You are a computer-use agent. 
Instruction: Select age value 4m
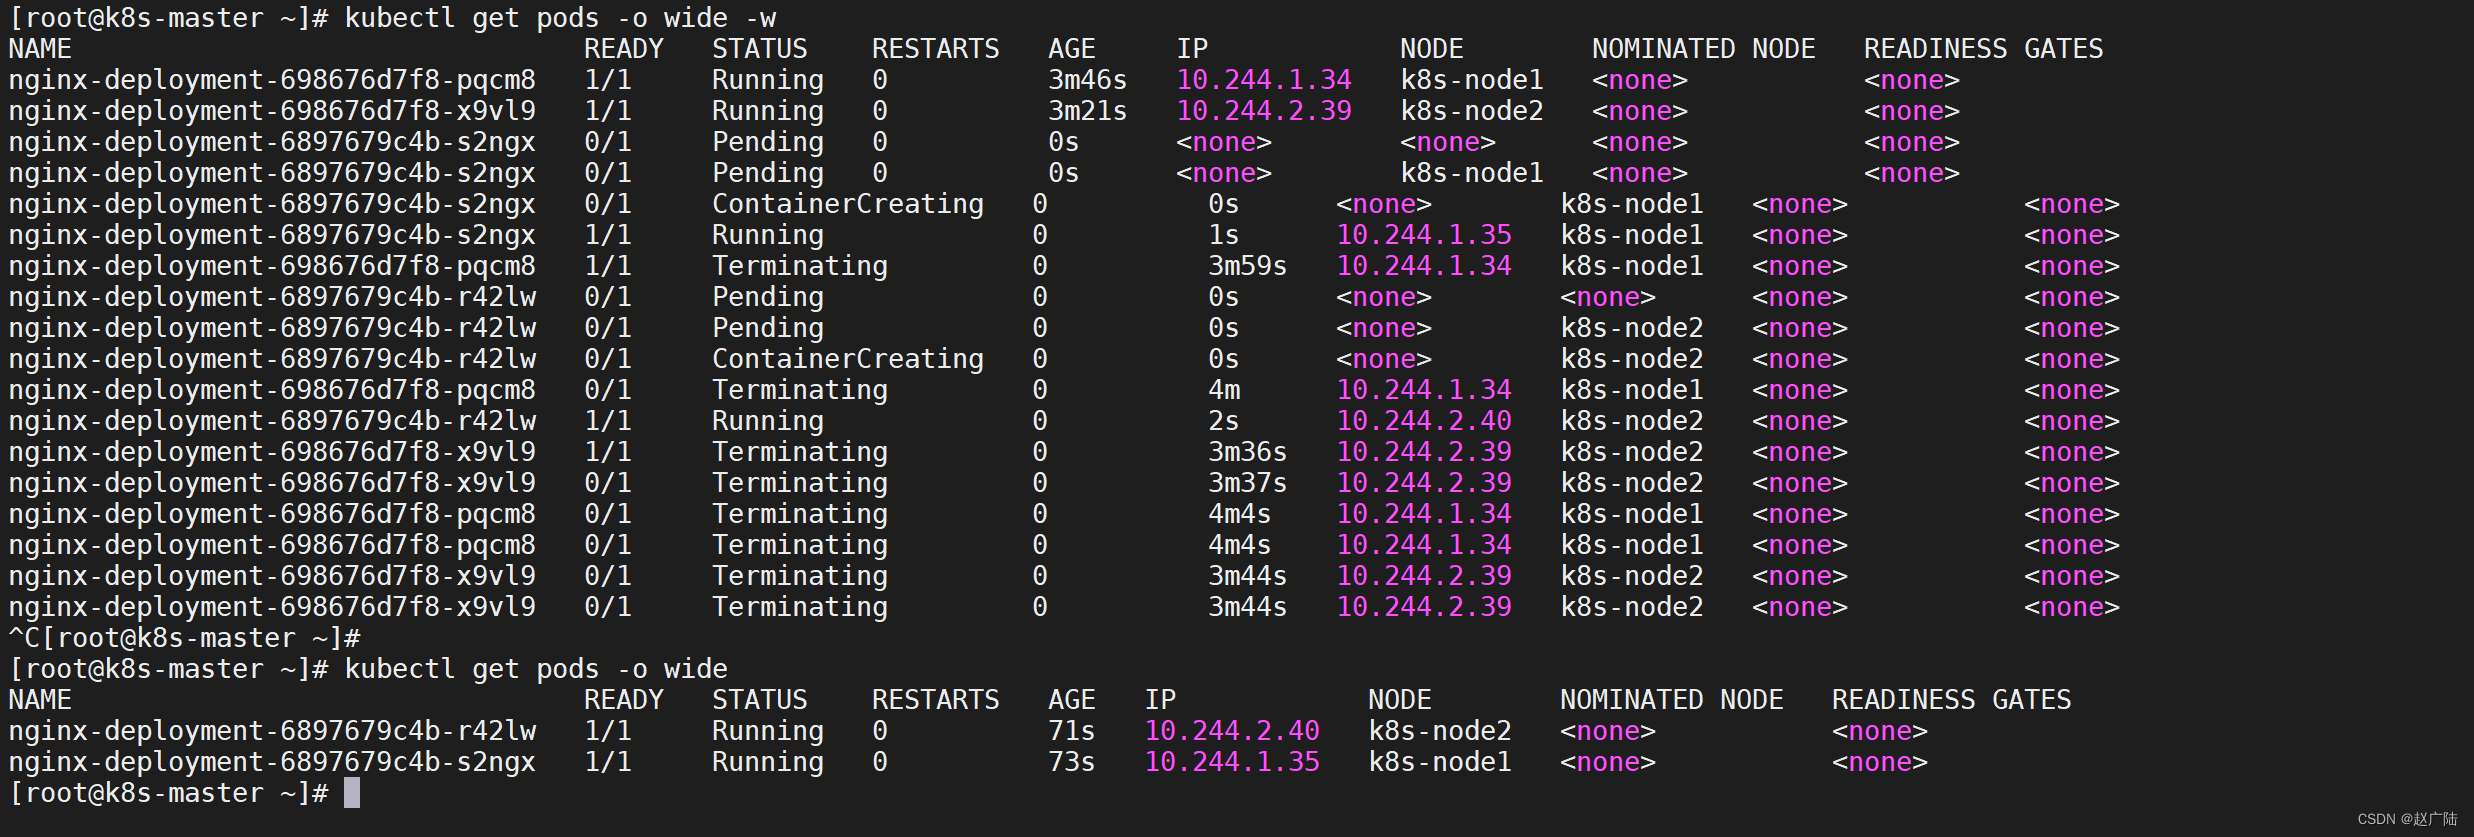[1224, 390]
